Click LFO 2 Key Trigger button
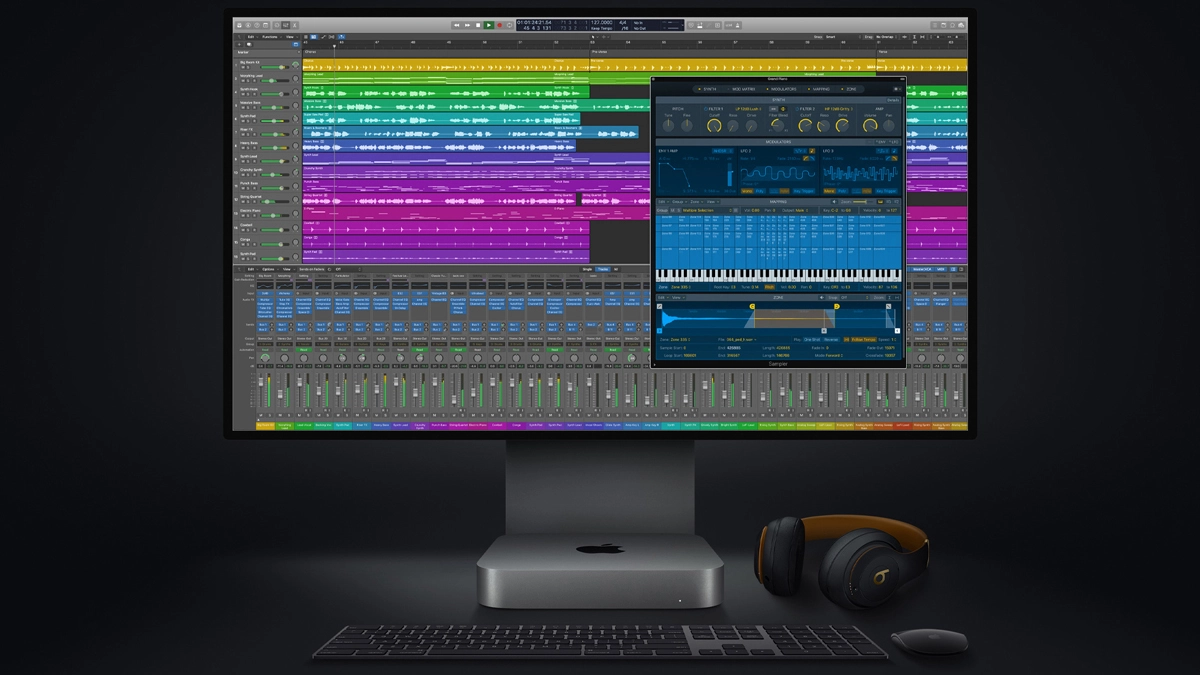The width and height of the screenshot is (1200, 675). click(804, 191)
